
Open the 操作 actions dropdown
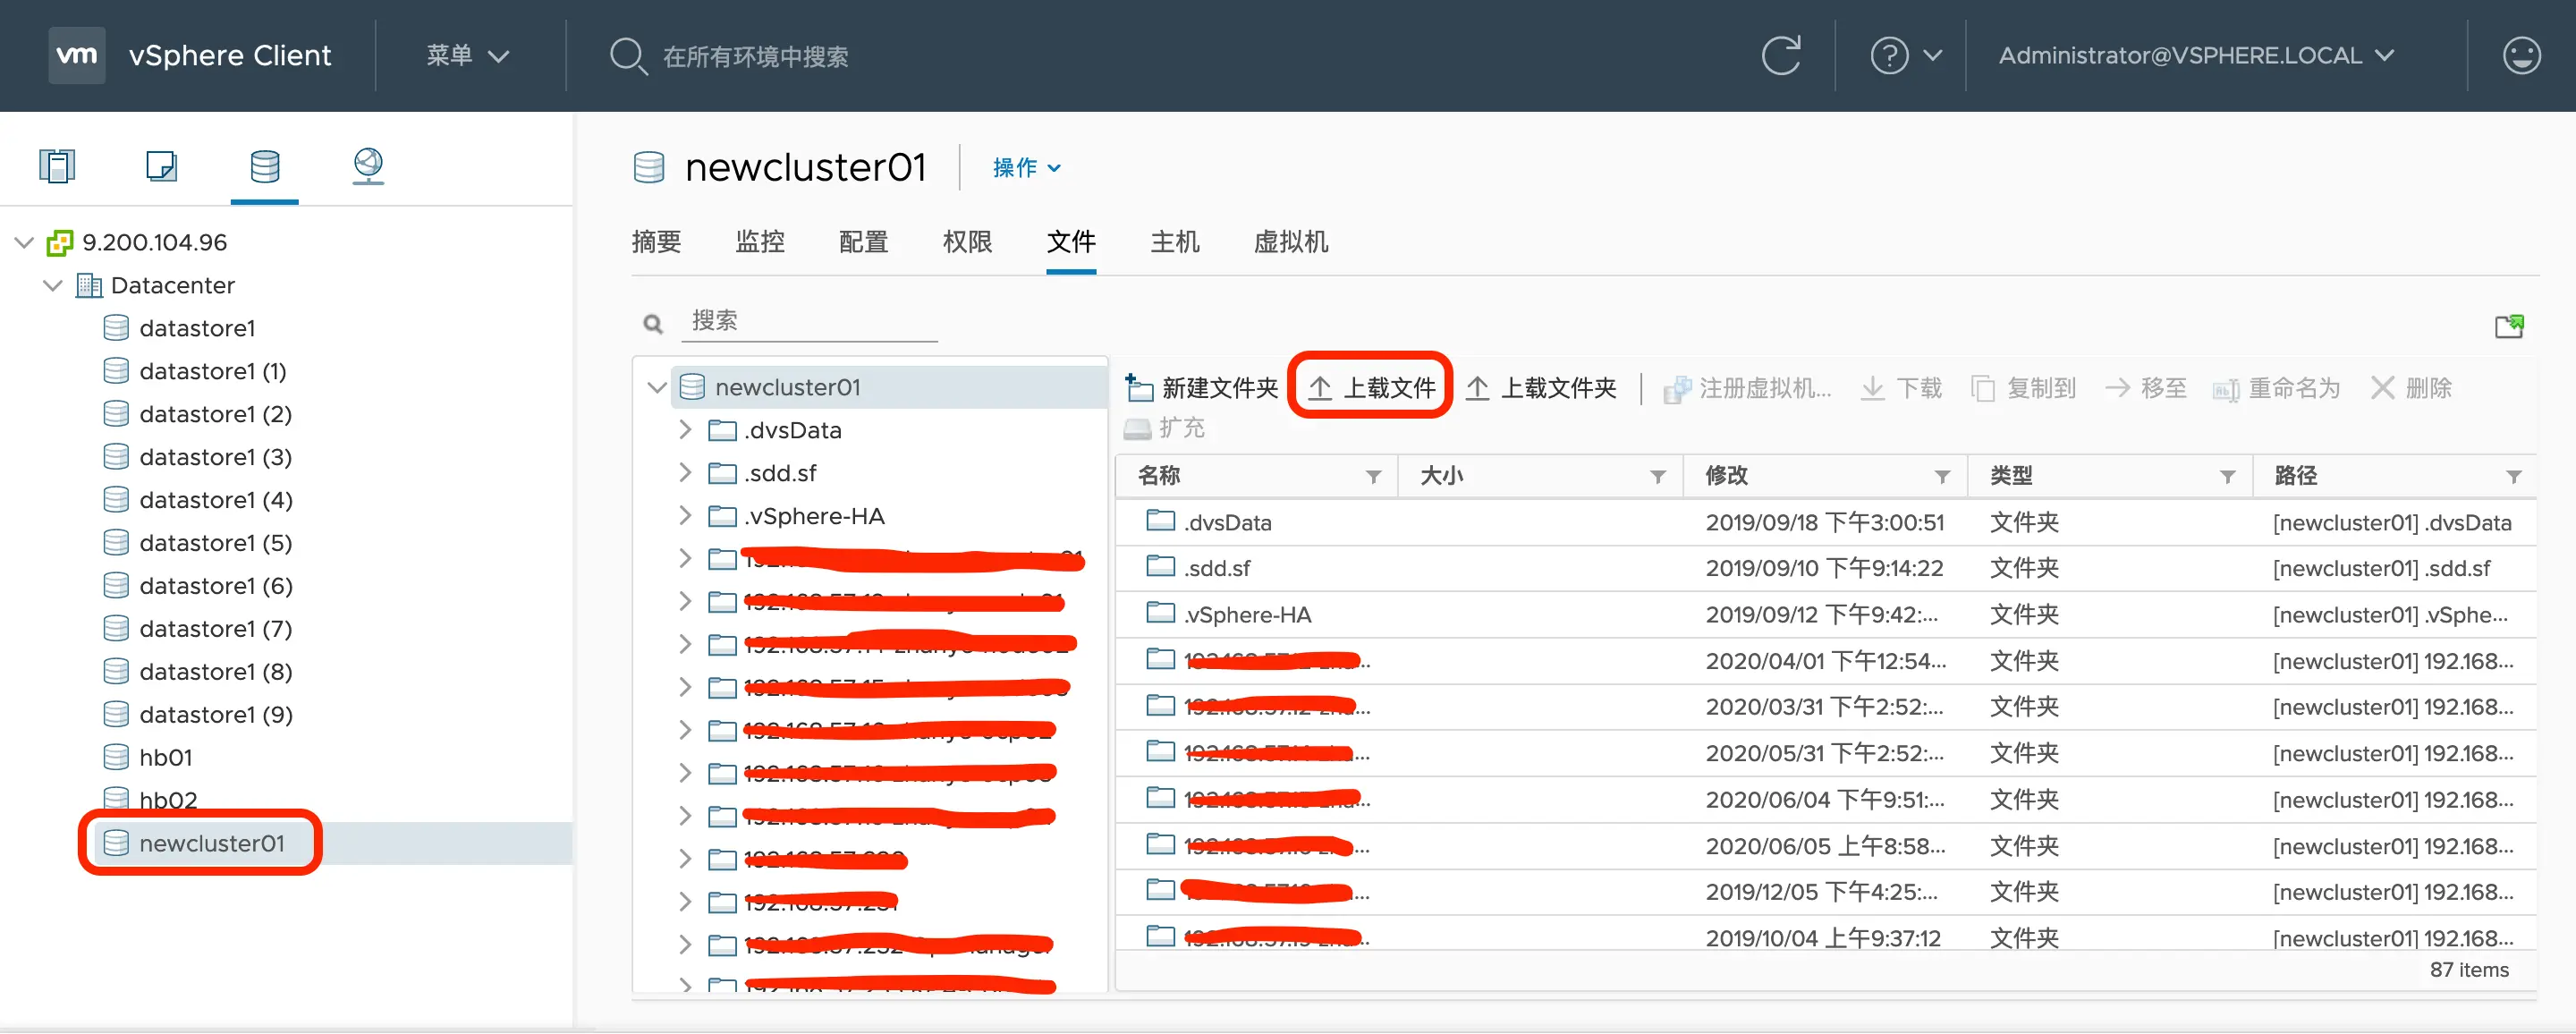click(1026, 168)
